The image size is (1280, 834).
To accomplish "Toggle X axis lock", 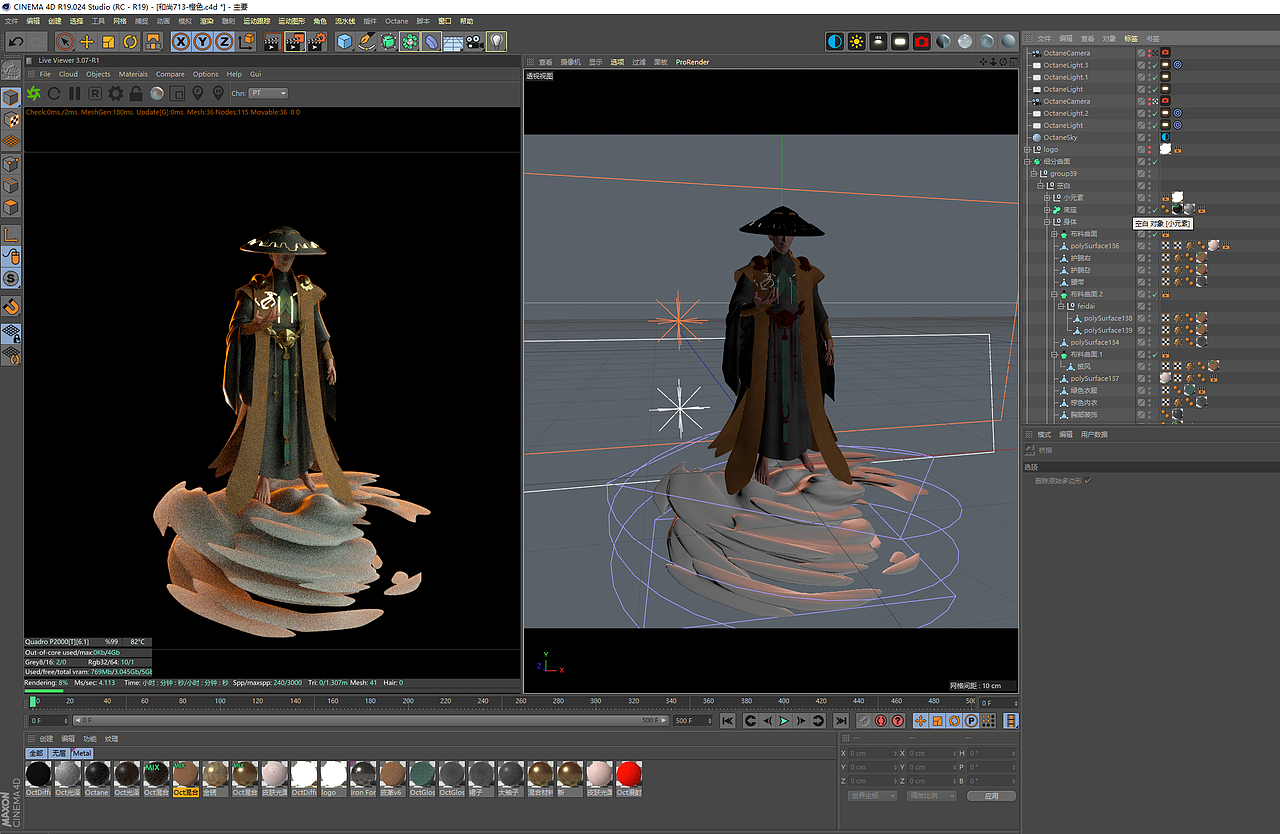I will click(x=181, y=41).
